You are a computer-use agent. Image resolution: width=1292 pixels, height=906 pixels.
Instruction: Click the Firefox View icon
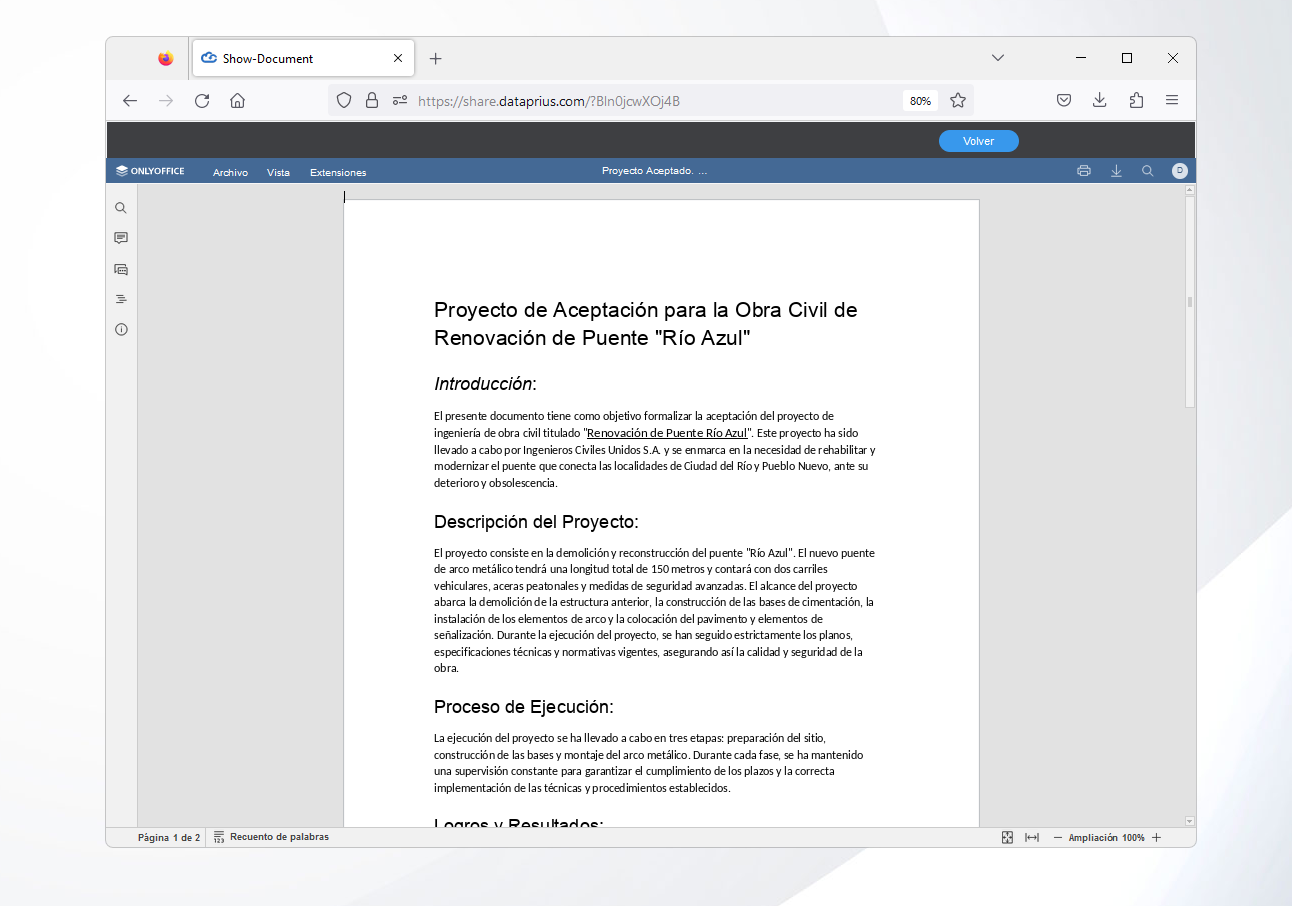coord(165,59)
